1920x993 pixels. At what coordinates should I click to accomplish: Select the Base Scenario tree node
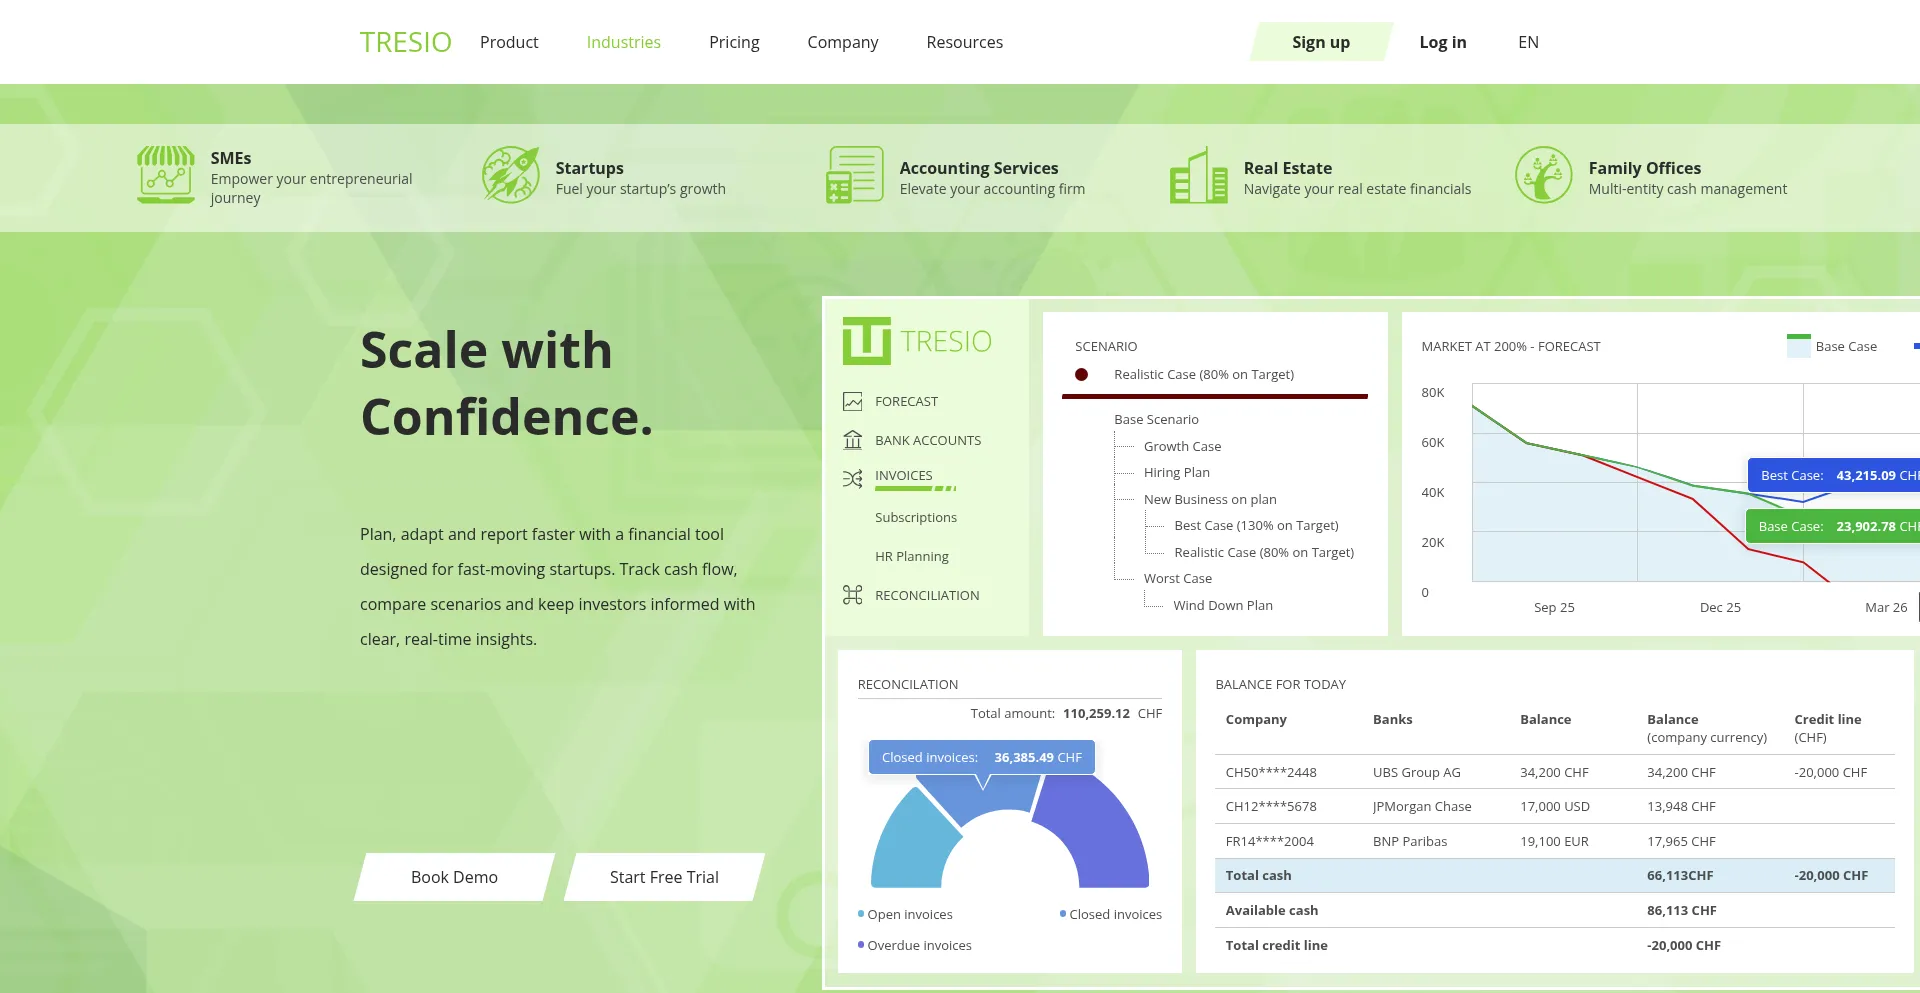point(1156,420)
